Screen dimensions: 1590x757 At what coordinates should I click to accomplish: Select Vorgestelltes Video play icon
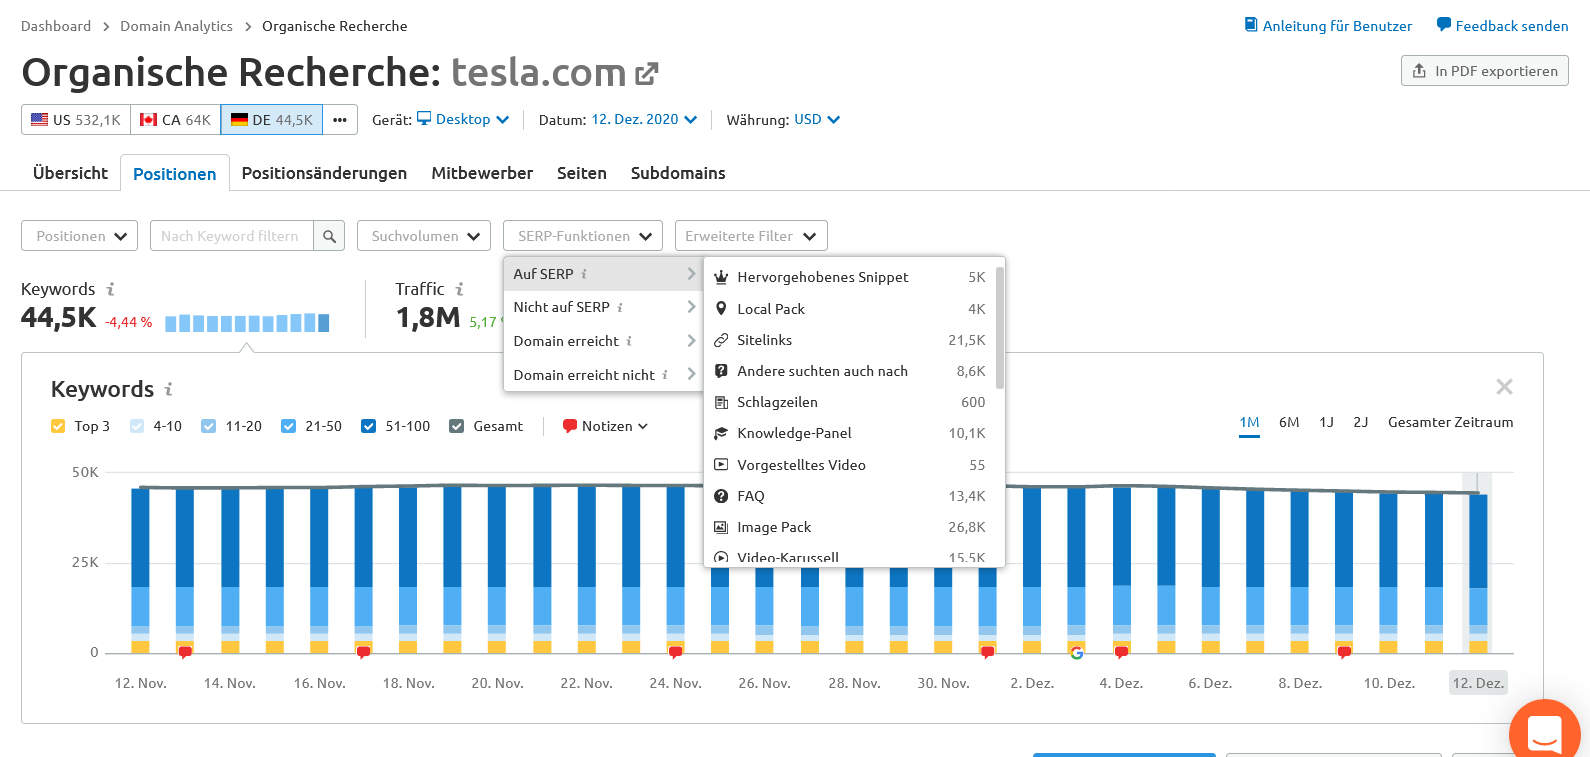pos(721,465)
